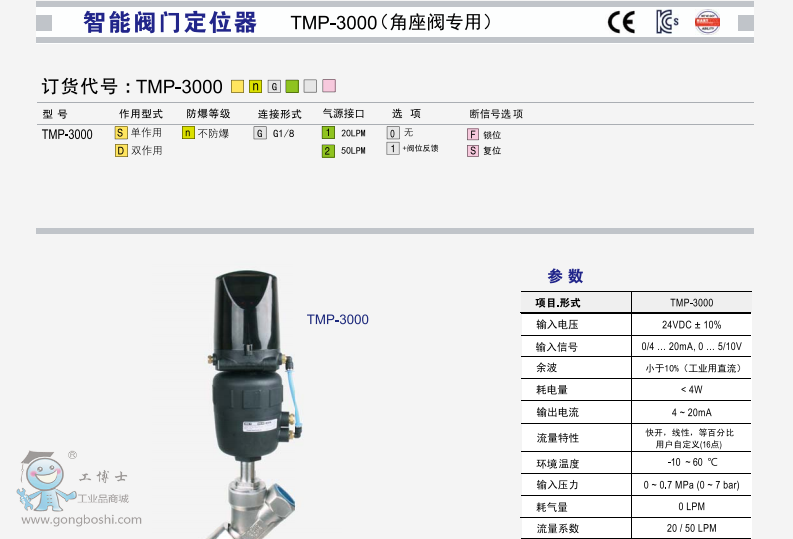Image resolution: width=793 pixels, height=539 pixels.
Task: Click the pink square in 订货代号 row
Action: pos(329,86)
